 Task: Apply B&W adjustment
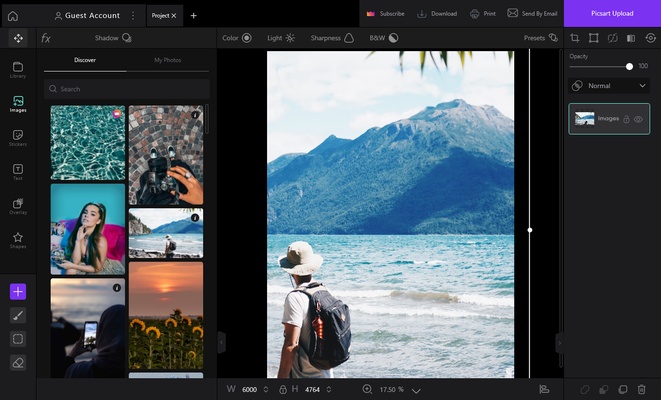384,38
